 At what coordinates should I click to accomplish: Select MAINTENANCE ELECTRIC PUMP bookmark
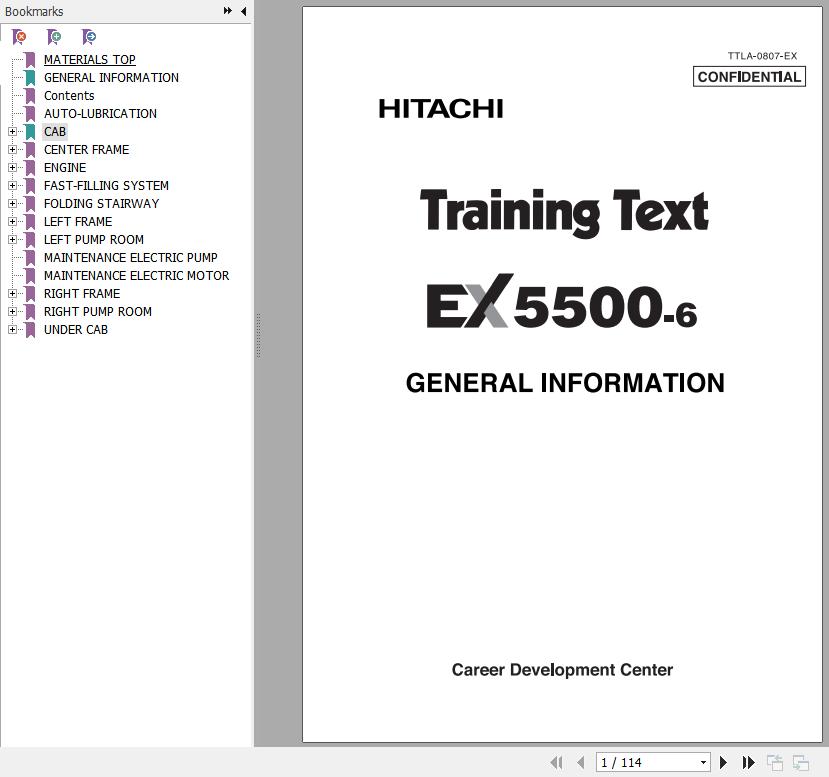[131, 257]
